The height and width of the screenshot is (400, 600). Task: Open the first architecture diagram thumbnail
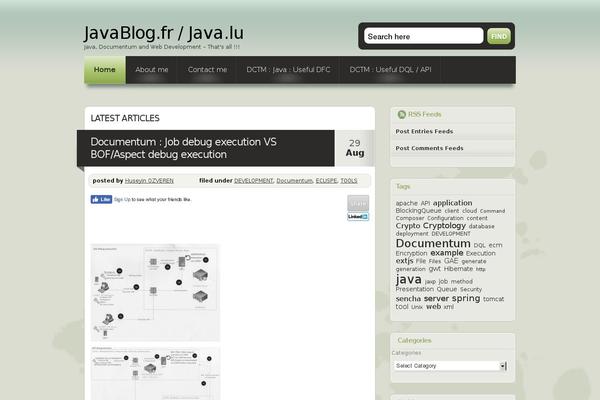(155, 292)
